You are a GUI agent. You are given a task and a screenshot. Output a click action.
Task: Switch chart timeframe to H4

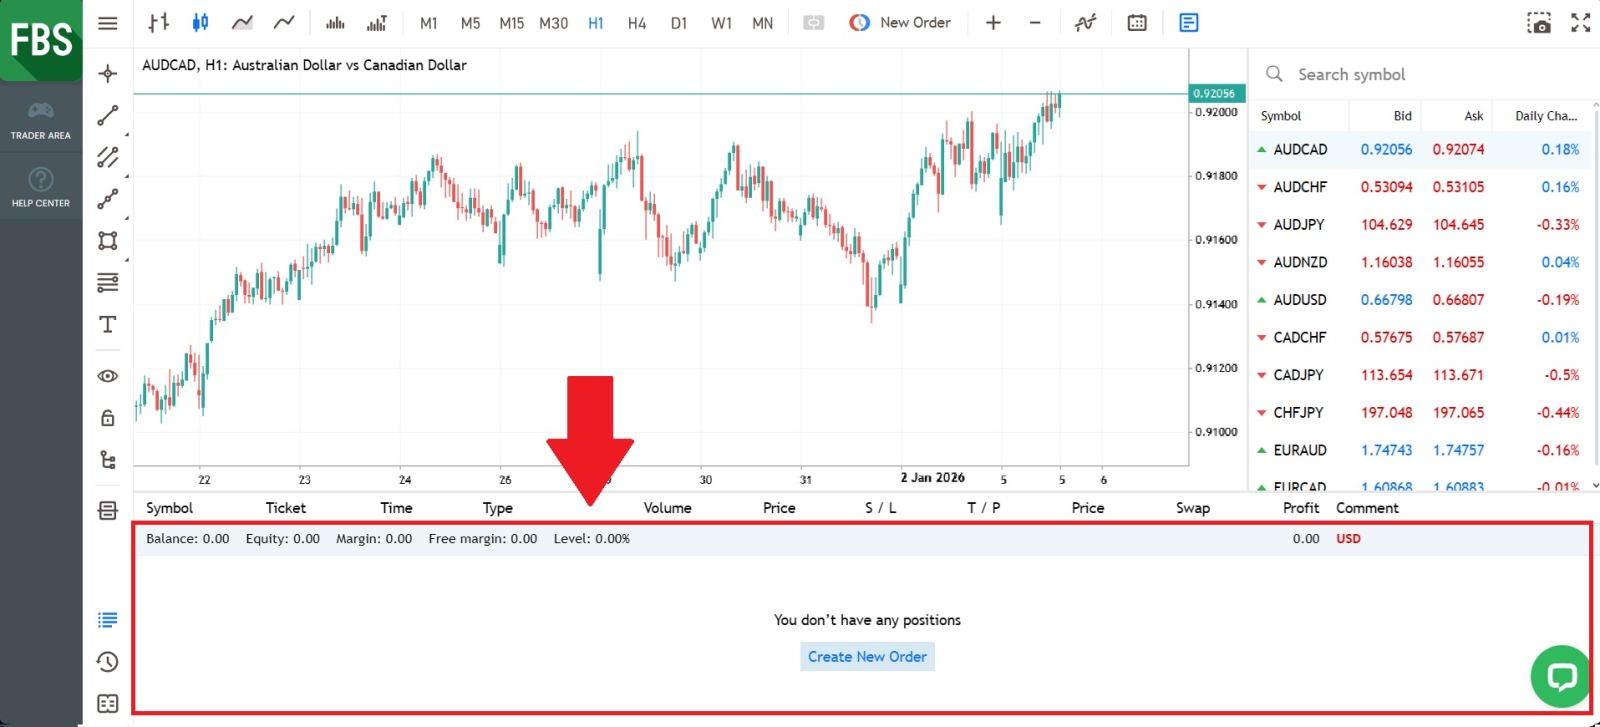click(637, 23)
